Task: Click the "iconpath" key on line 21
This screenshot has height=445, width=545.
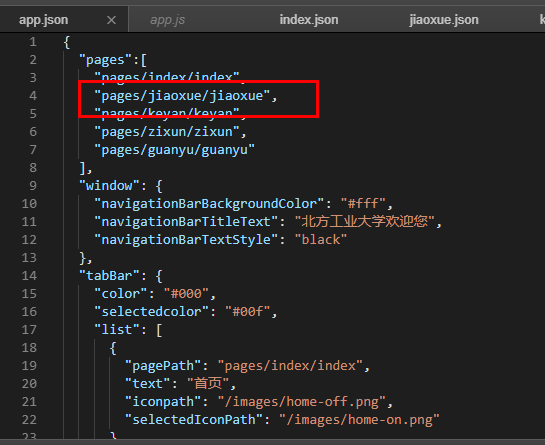Action: tap(163, 402)
